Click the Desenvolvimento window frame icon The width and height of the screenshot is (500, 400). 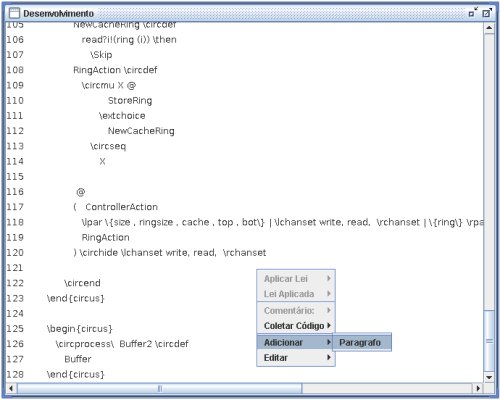click(14, 13)
